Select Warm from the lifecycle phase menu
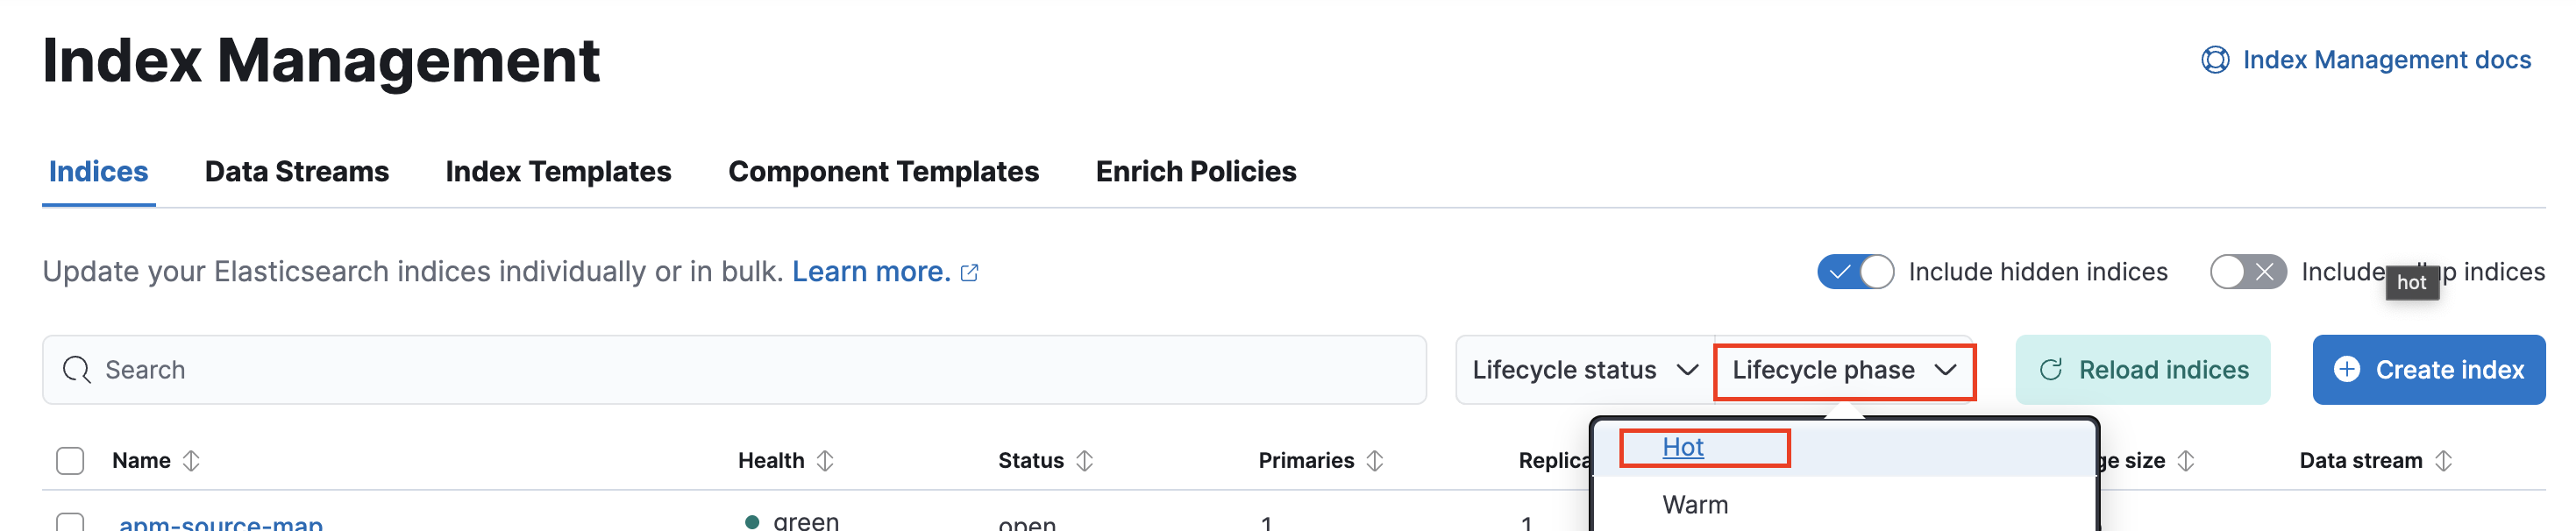Screen dimensions: 2576x531 [x=1694, y=504]
